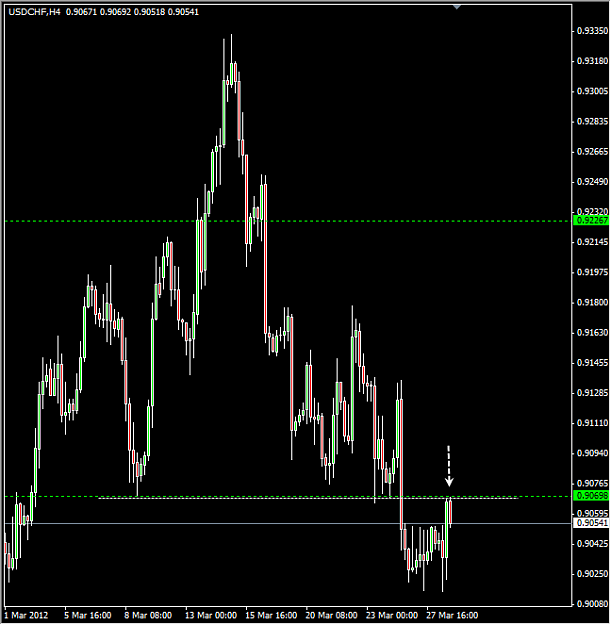This screenshot has height=625, width=611.
Task: Click the 13 Mar 00:00 time label
Action: tap(210, 615)
